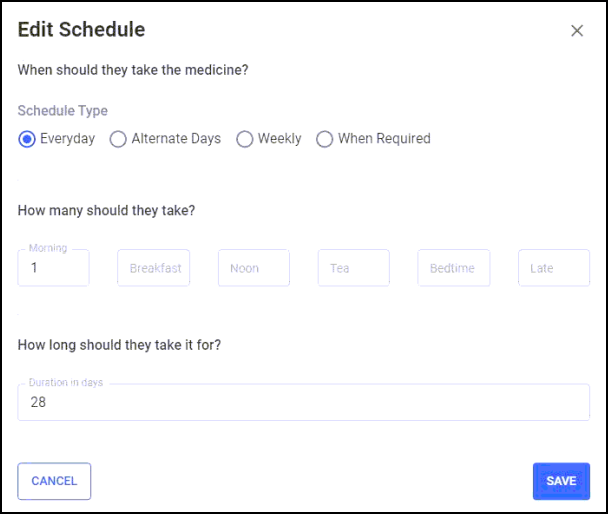This screenshot has height=514, width=608.
Task: Click the Everyday label text
Action: pyautogui.click(x=67, y=139)
